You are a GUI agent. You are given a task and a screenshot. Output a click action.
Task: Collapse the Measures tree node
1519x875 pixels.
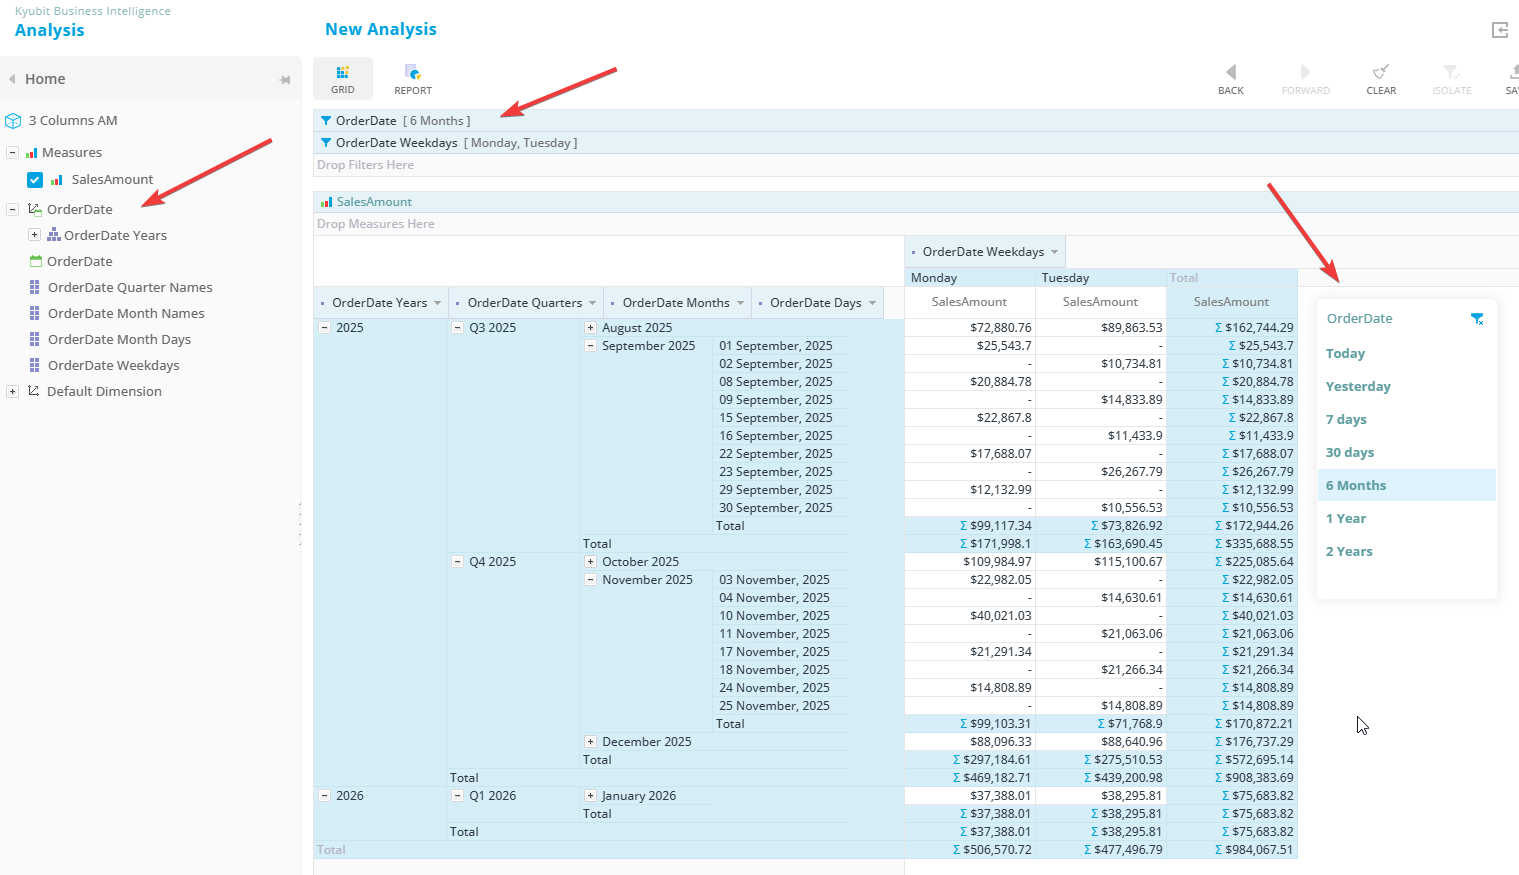click(12, 153)
